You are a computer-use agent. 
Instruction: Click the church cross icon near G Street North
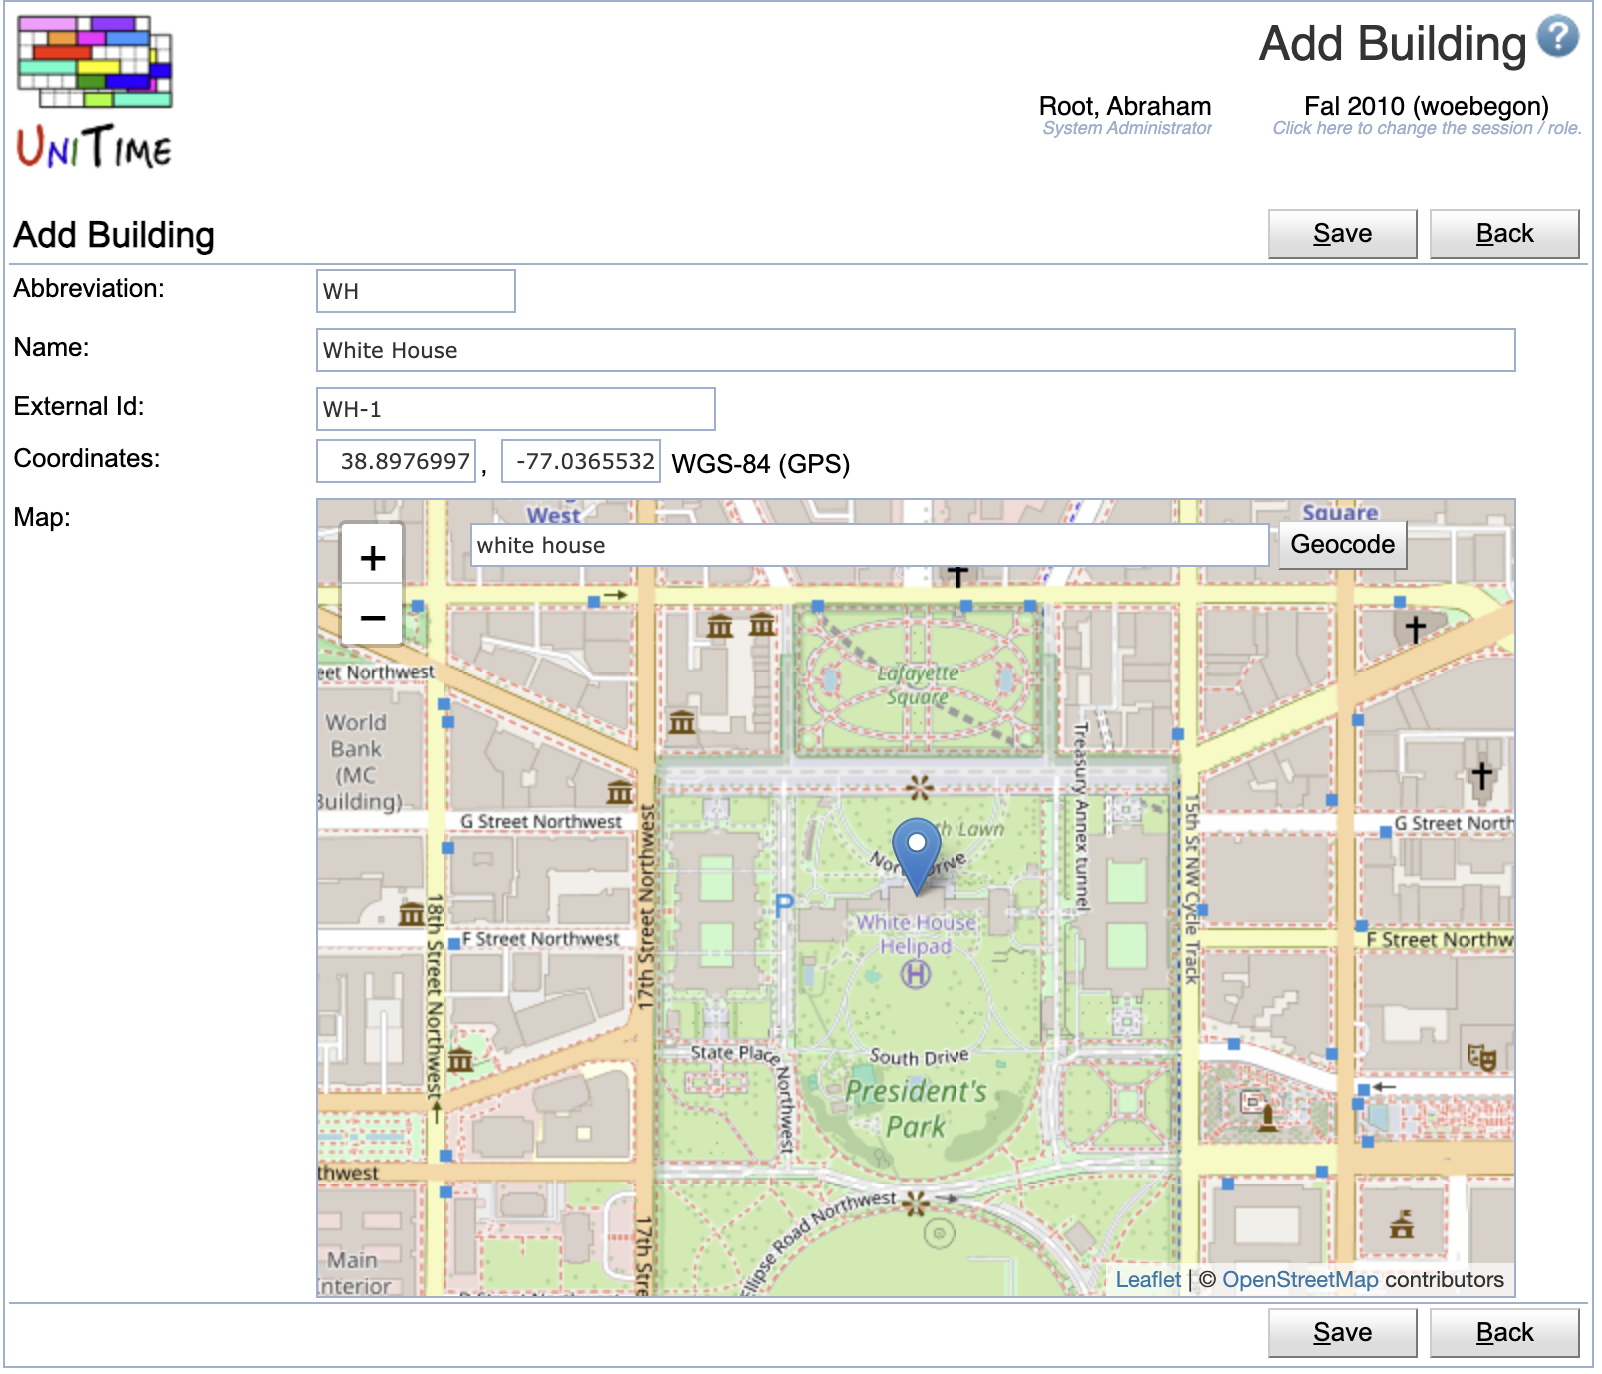pyautogui.click(x=1482, y=775)
